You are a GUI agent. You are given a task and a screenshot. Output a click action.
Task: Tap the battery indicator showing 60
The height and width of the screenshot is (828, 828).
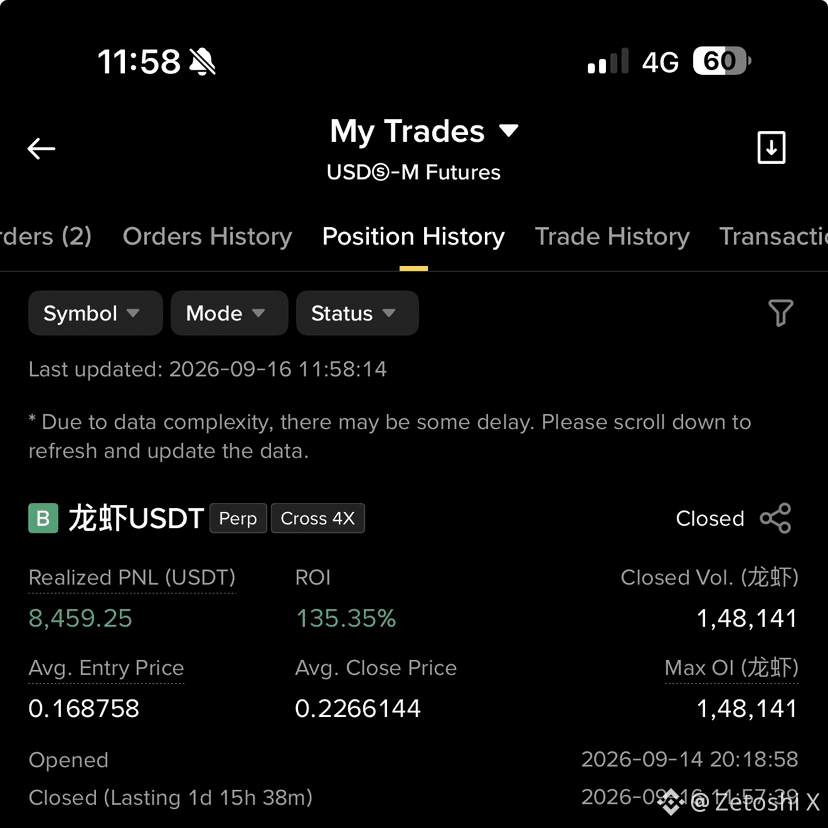click(722, 61)
